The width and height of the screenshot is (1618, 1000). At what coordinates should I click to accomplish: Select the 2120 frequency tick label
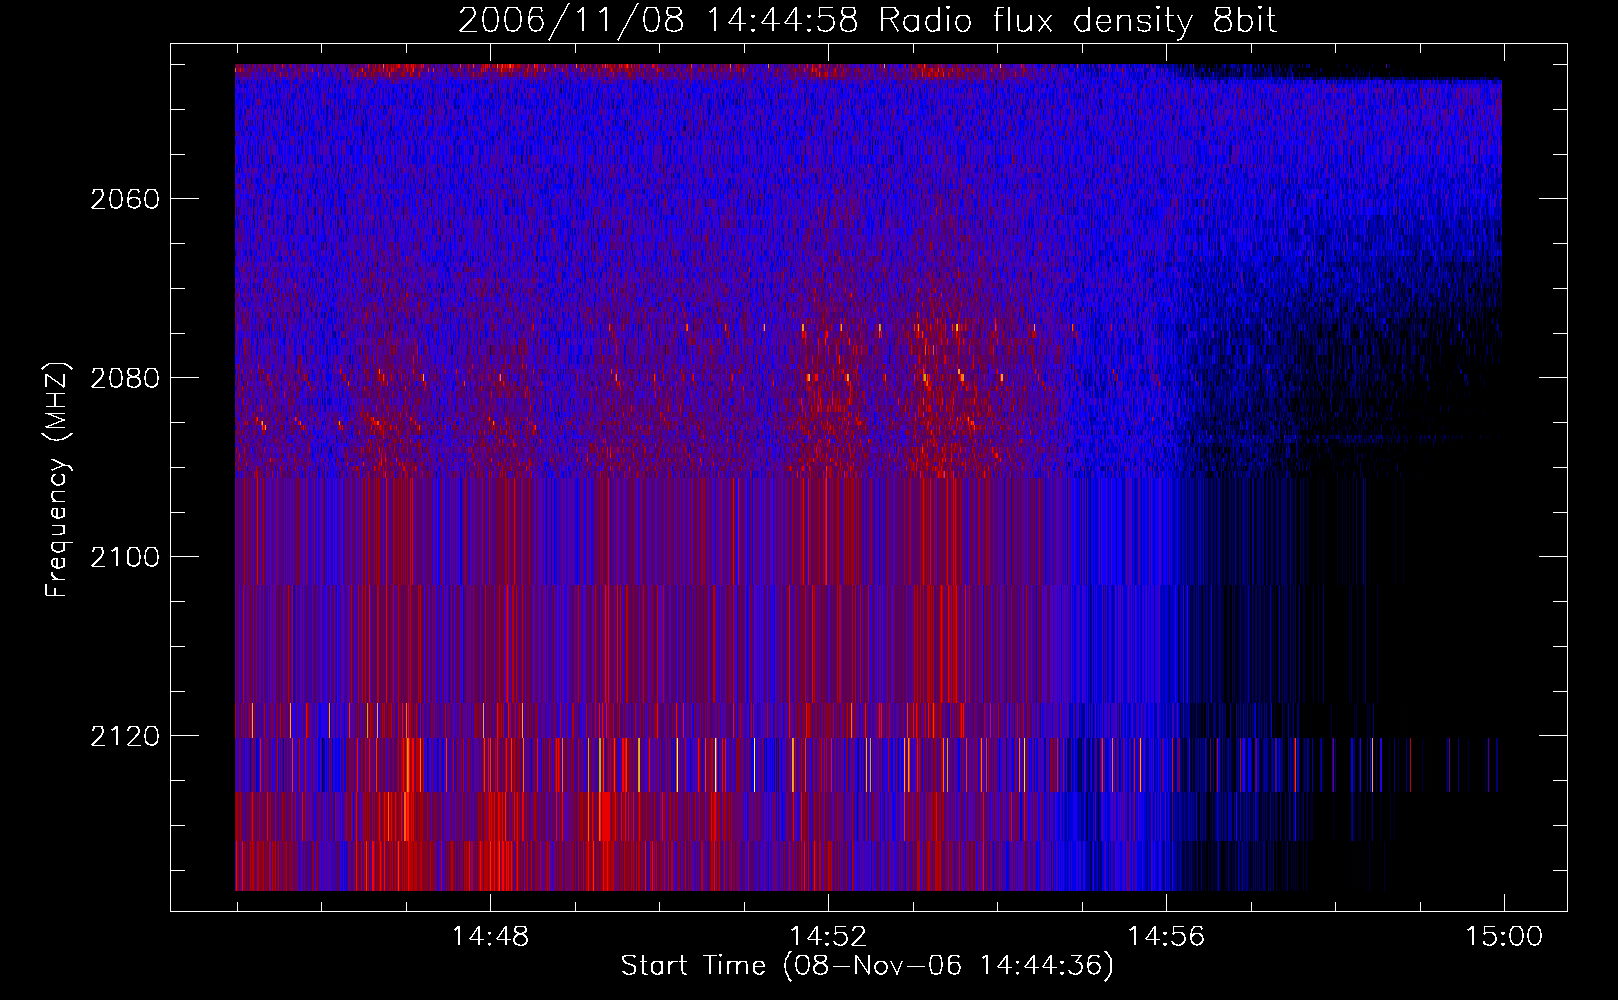point(125,736)
